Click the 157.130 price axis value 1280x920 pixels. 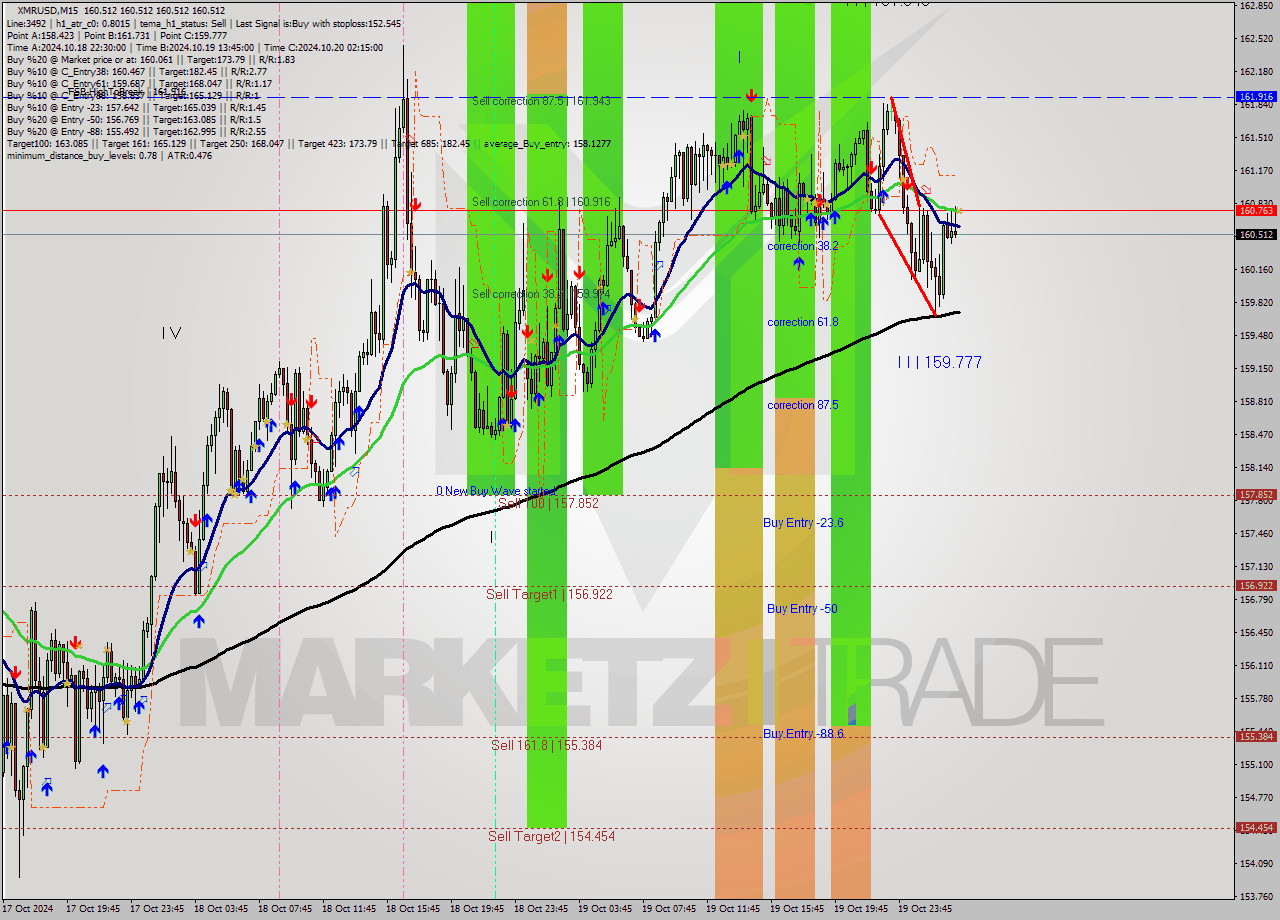(x=1256, y=567)
